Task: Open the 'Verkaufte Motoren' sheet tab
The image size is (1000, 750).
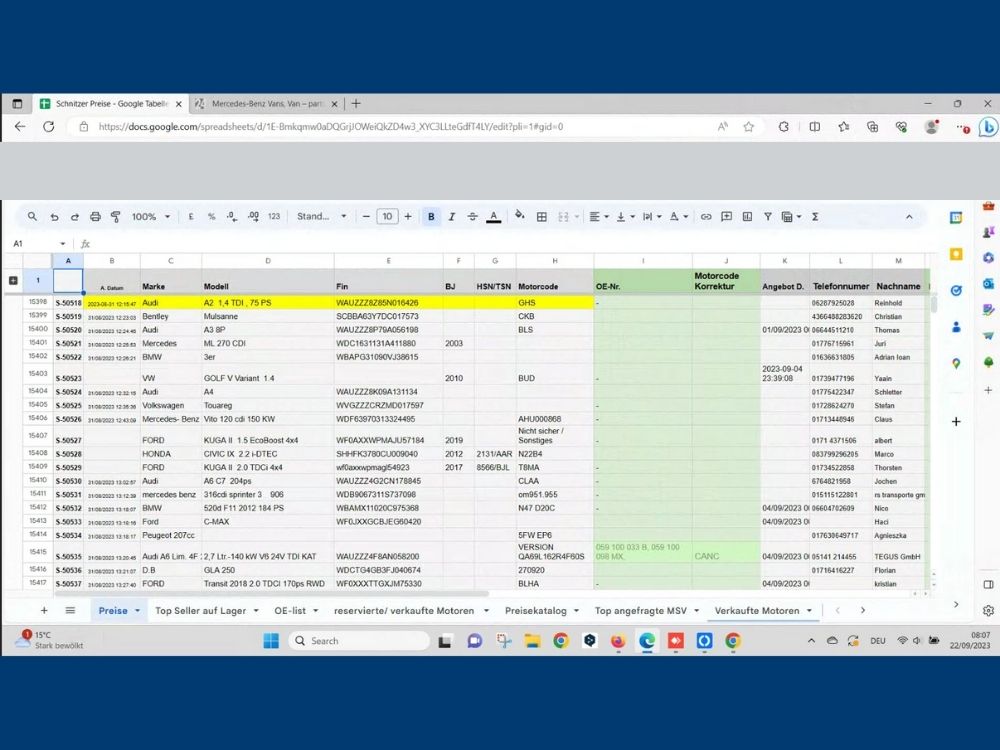Action: (x=756, y=610)
